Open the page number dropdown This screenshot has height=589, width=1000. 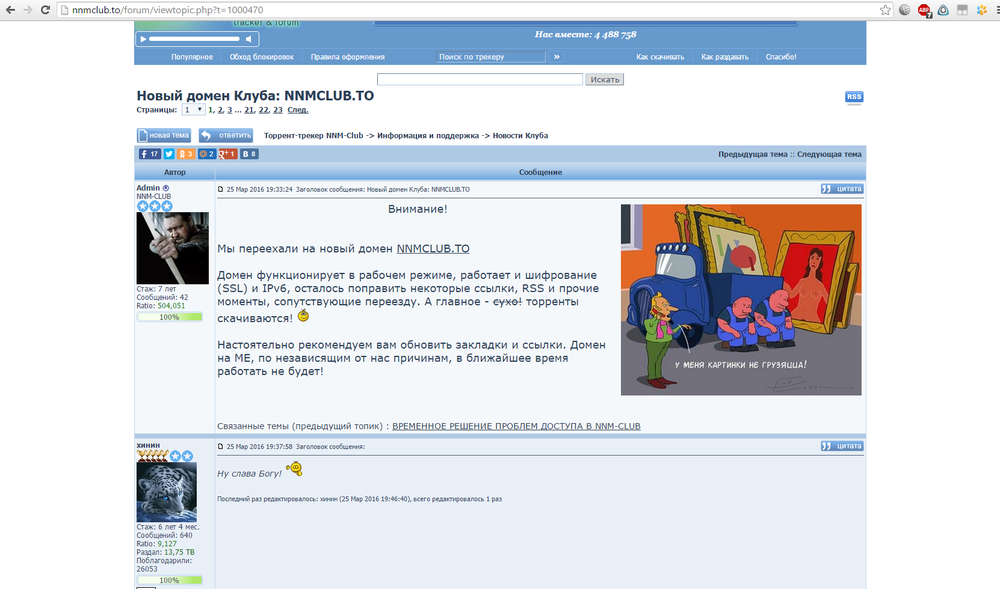[x=193, y=110]
